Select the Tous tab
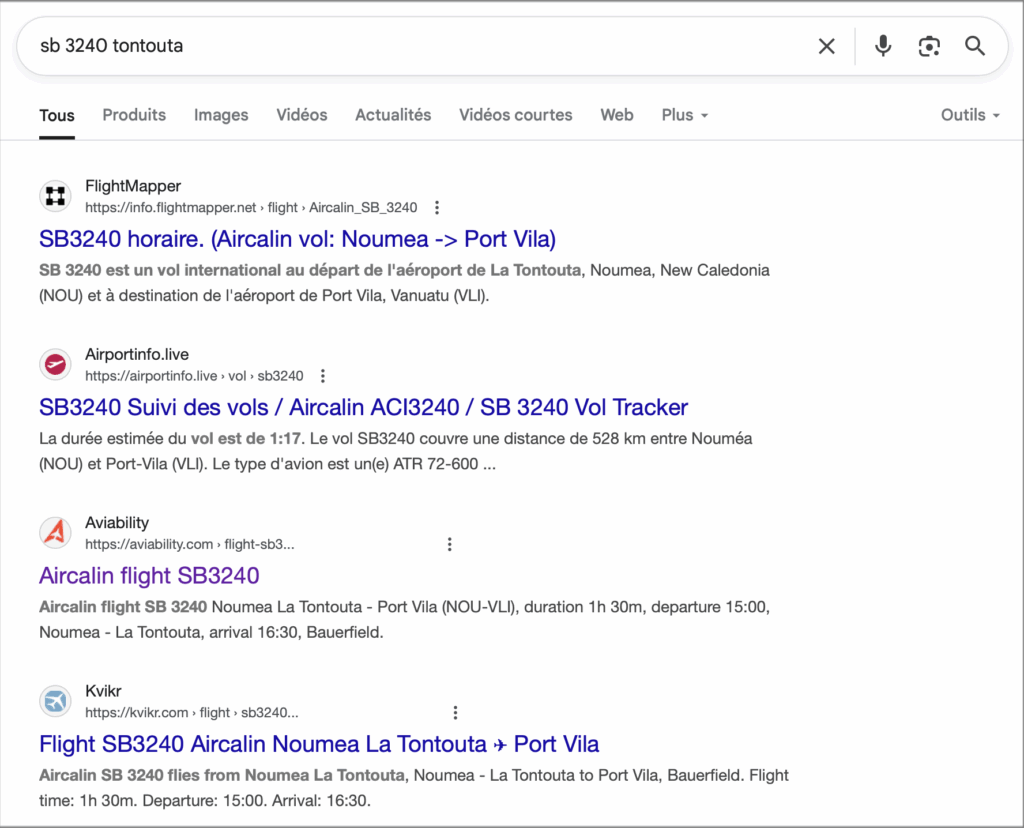 (x=57, y=116)
